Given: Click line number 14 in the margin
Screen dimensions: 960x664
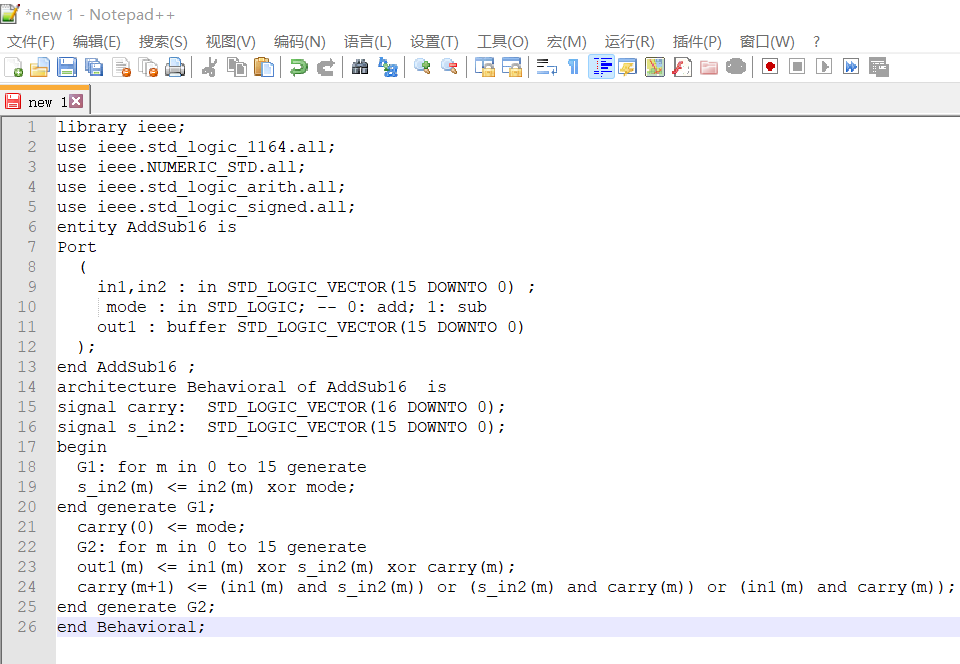Looking at the screenshot, I should pyautogui.click(x=27, y=387).
